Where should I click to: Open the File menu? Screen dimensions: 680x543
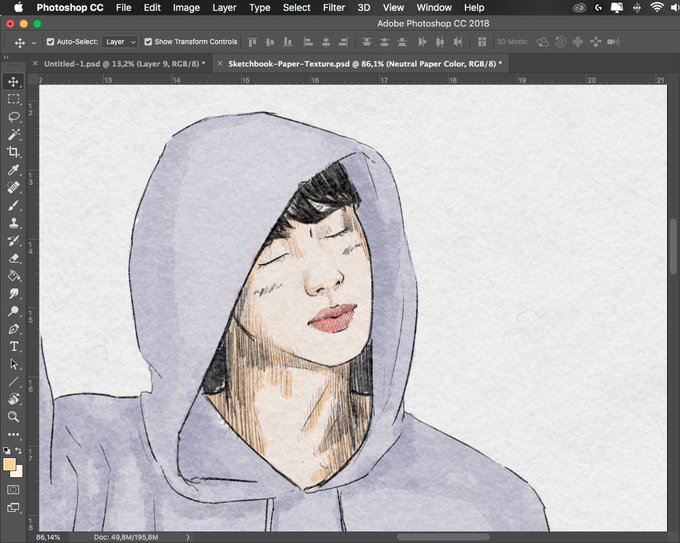coord(124,8)
